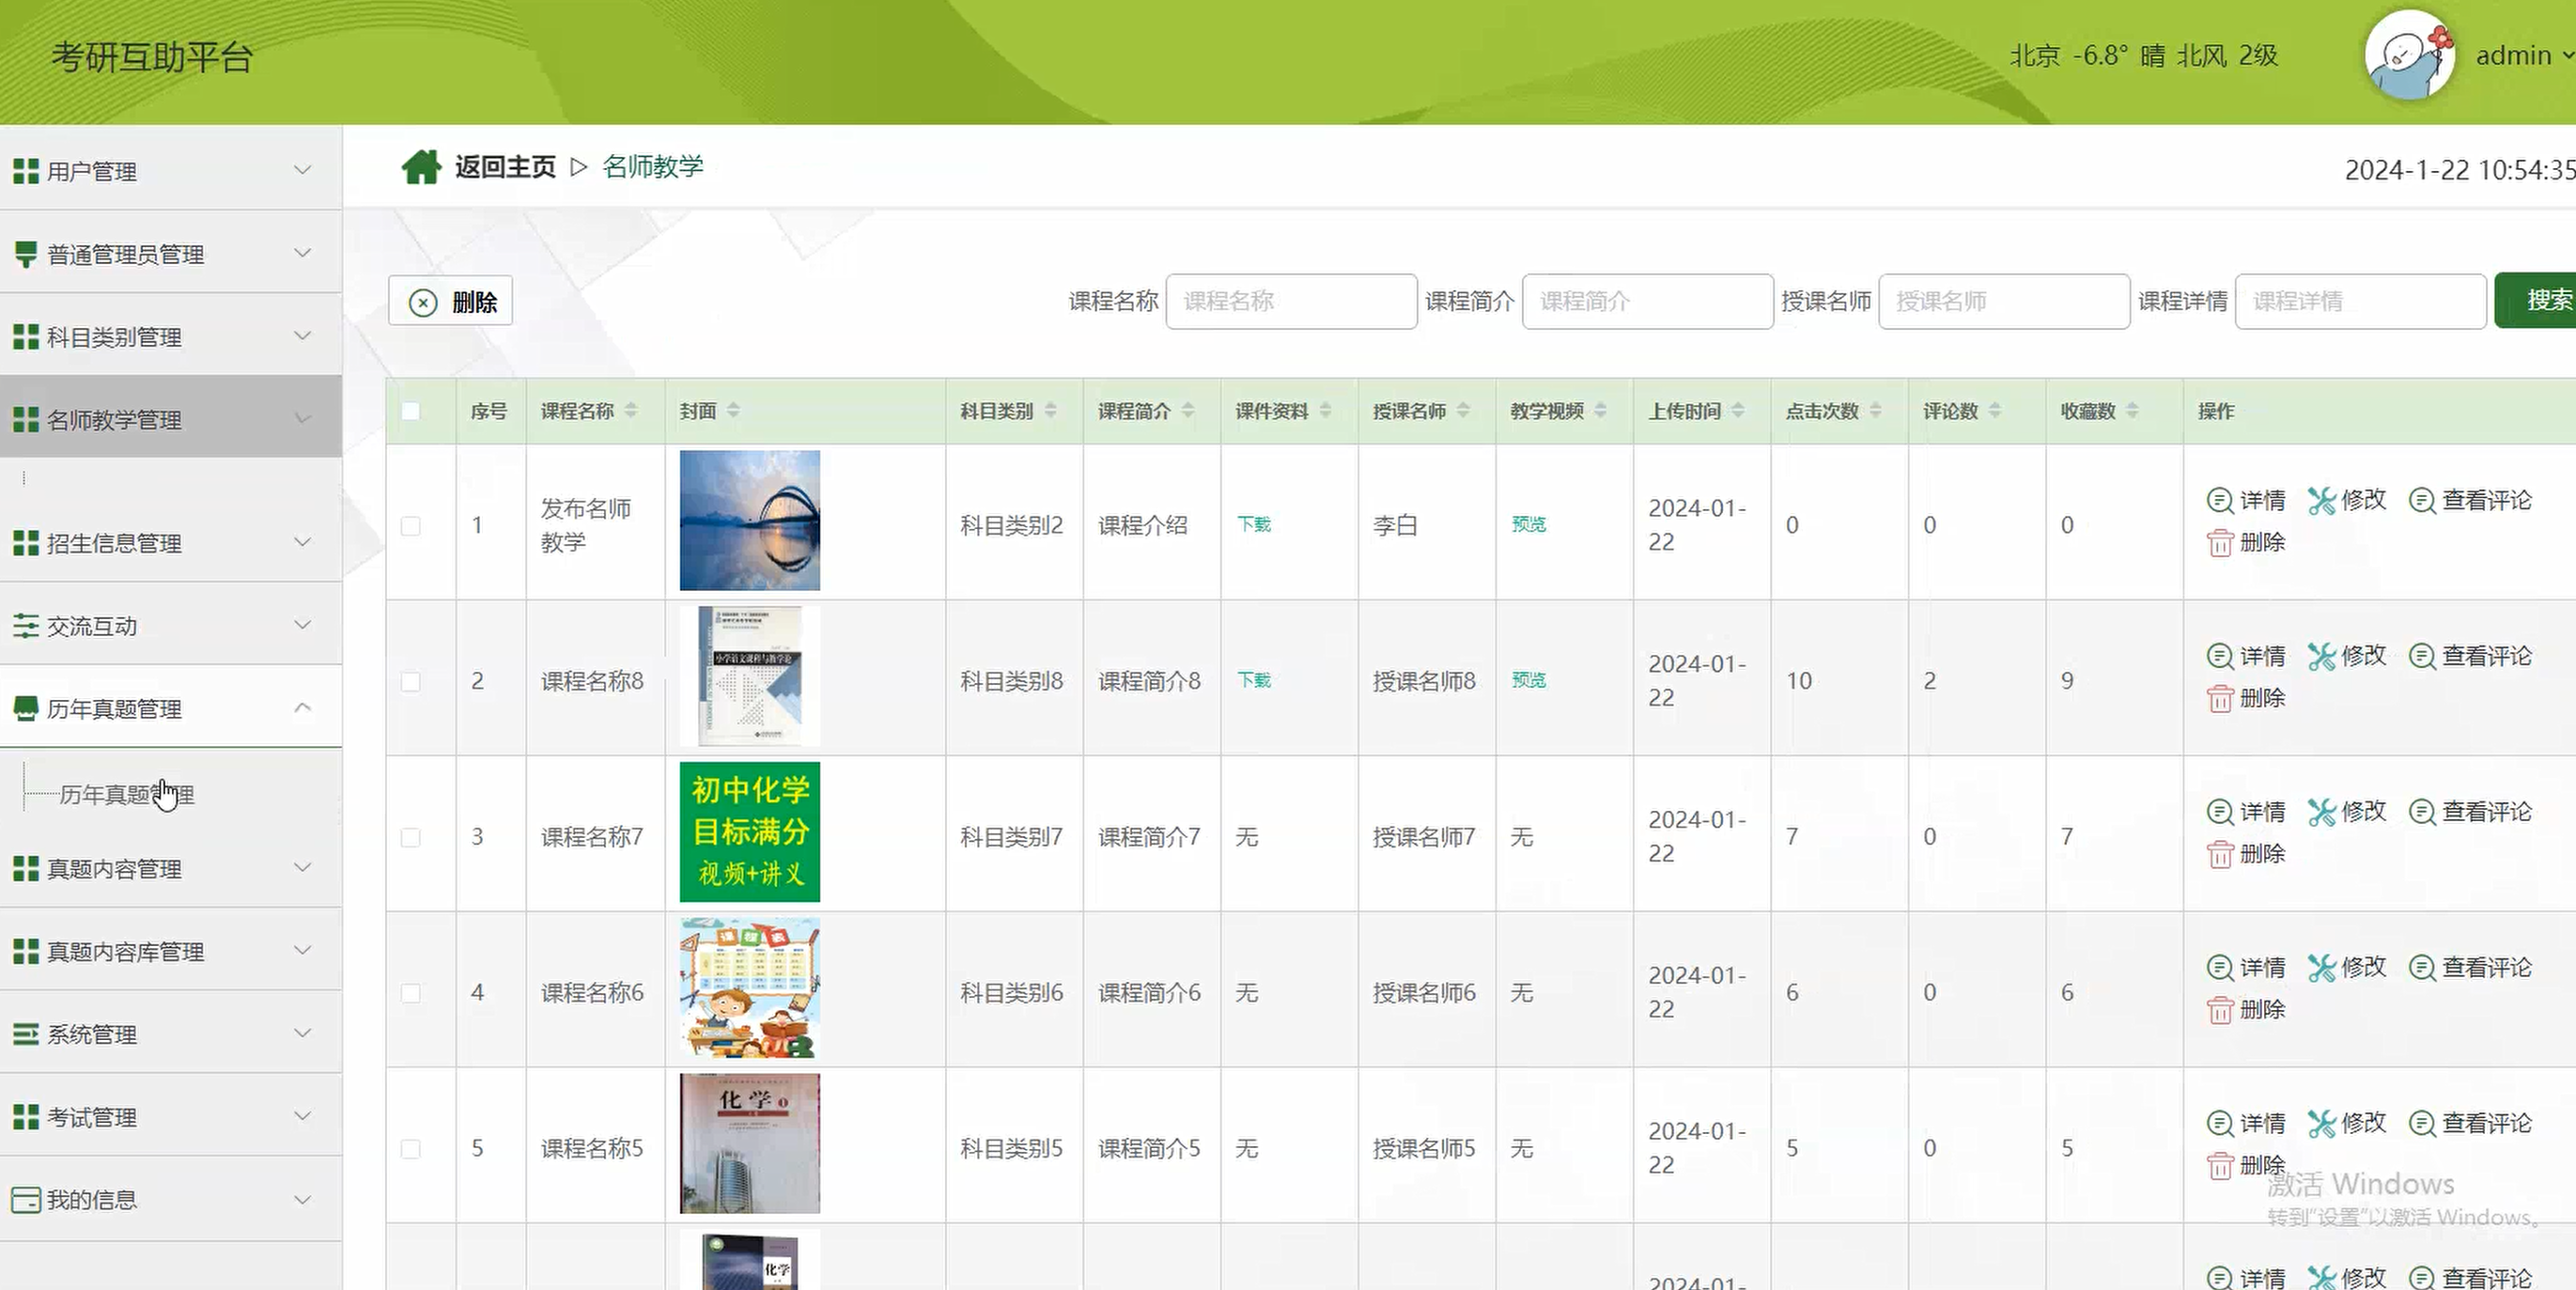Image resolution: width=2576 pixels, height=1290 pixels.
Task: Click the 交流互动 sidebar icon
Action: click(x=26, y=626)
